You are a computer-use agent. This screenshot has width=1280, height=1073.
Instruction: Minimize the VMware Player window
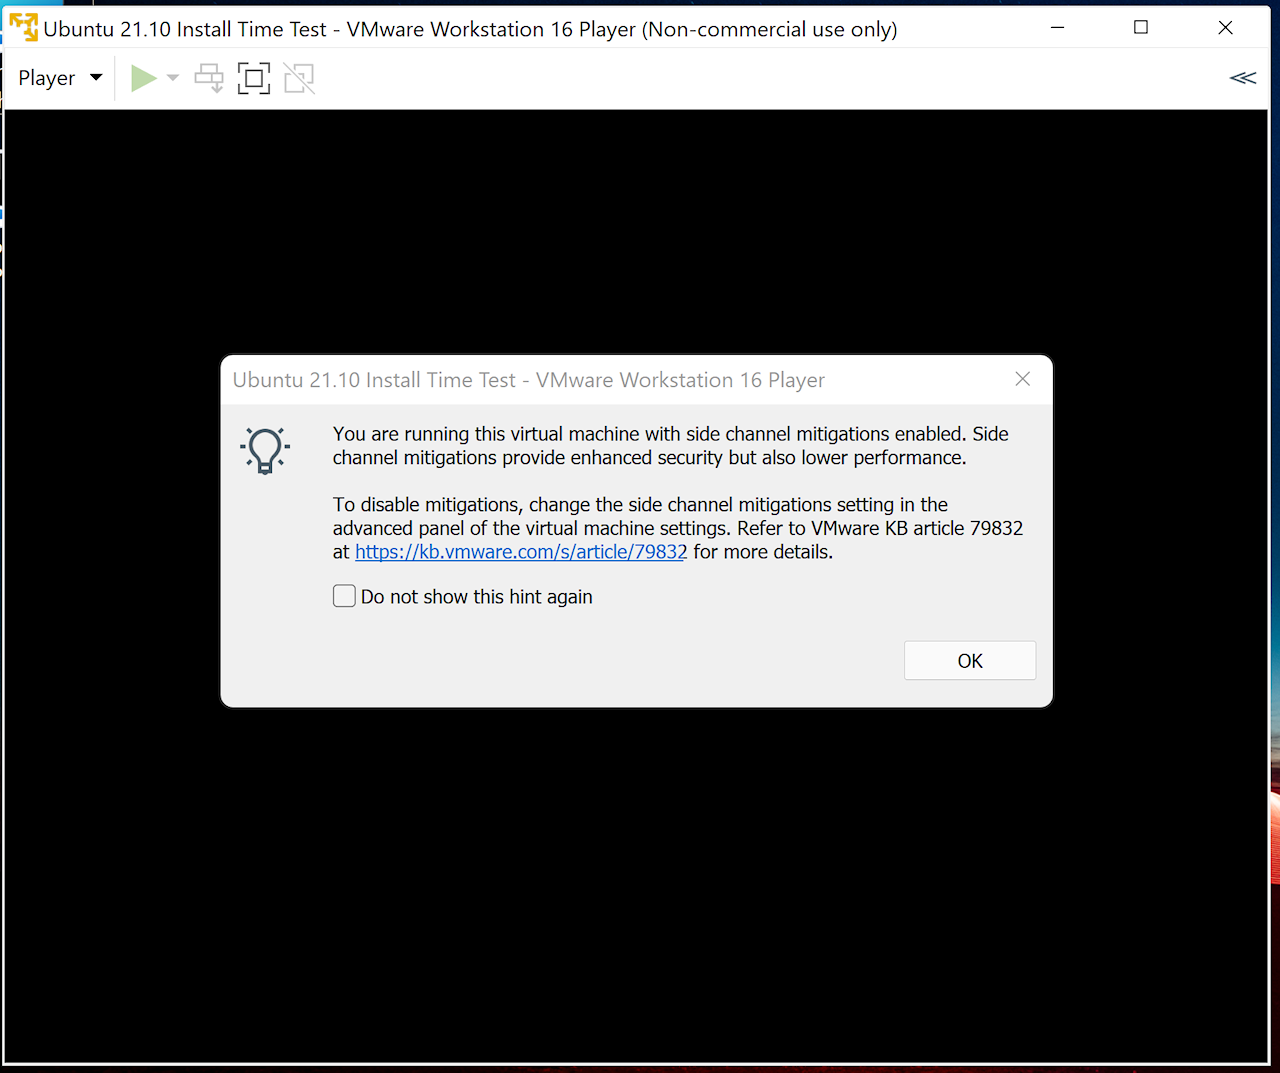[1057, 28]
